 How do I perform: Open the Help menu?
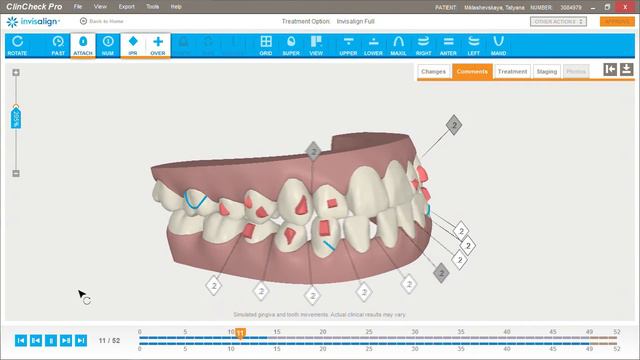point(176,7)
